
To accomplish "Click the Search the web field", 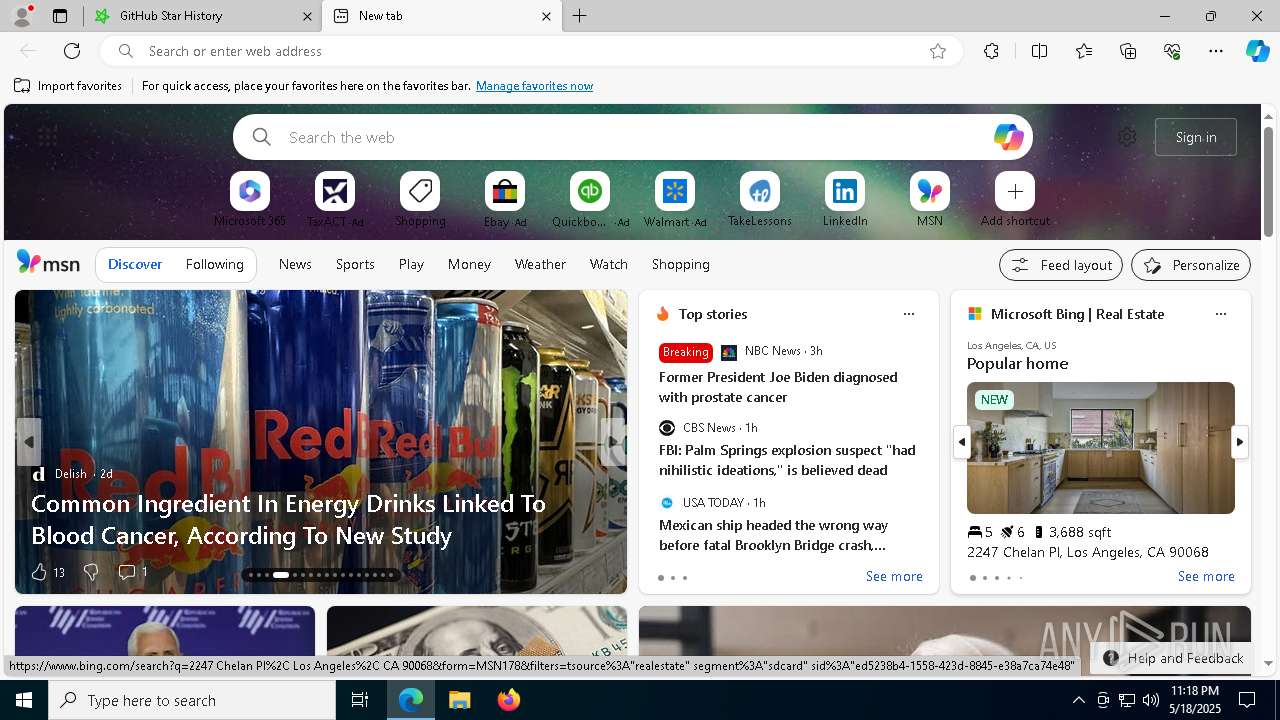I will coord(632,137).
